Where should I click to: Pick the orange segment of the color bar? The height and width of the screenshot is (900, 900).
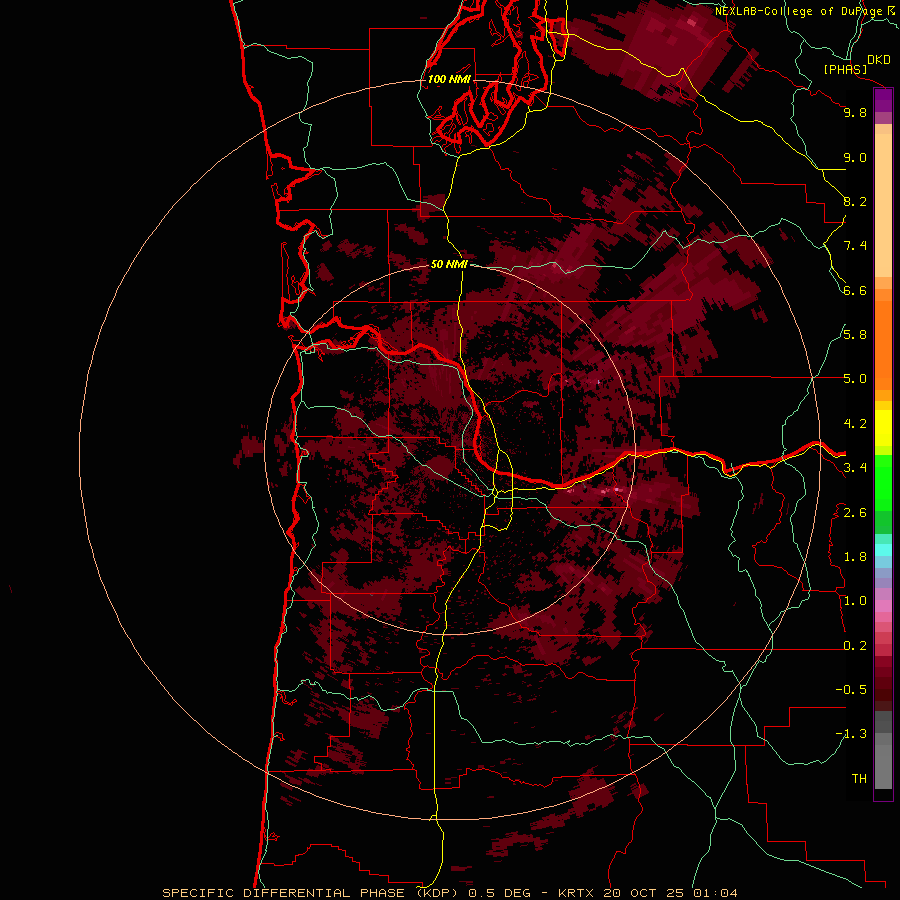click(883, 344)
